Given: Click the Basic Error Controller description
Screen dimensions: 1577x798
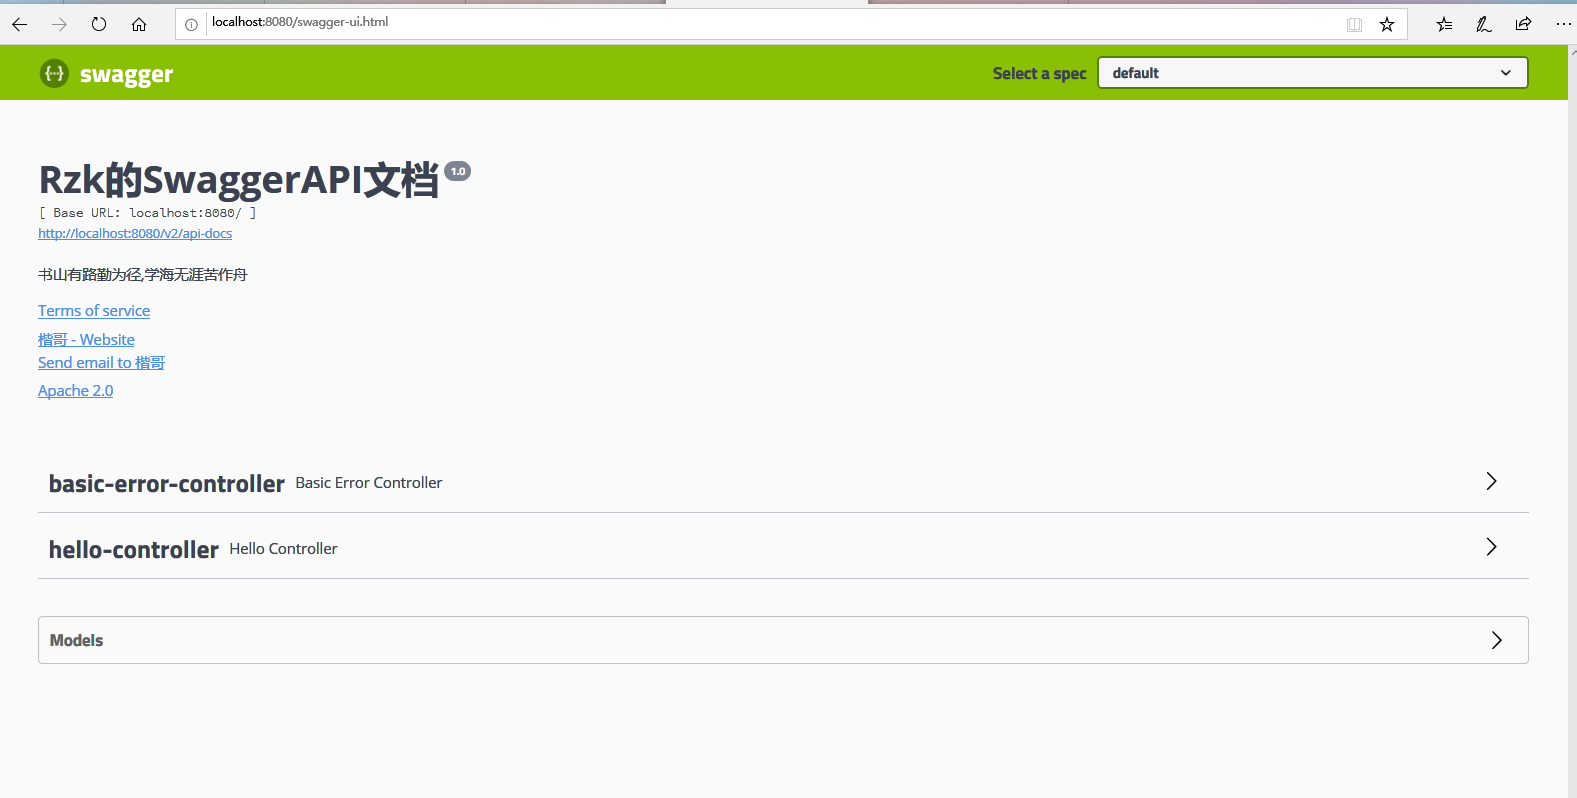Looking at the screenshot, I should coord(369,483).
